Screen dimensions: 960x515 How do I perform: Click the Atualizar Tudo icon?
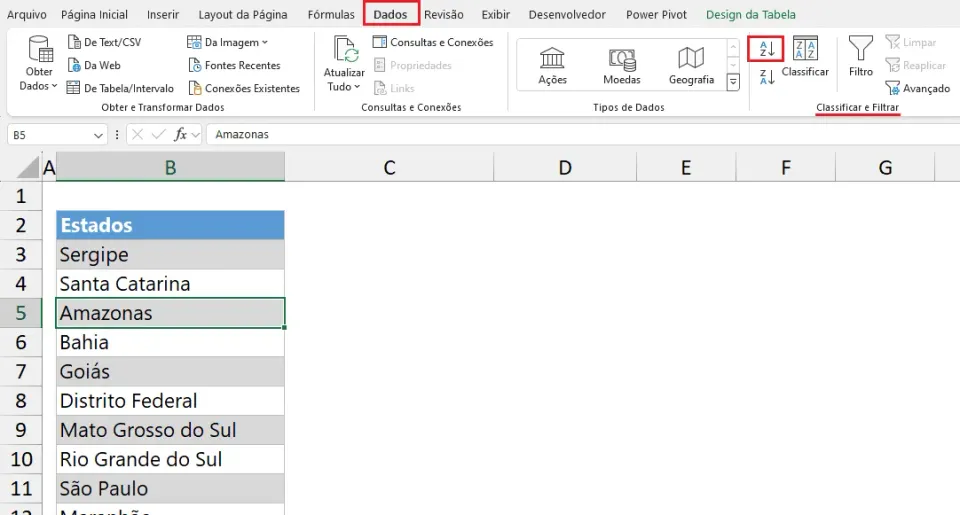click(345, 50)
